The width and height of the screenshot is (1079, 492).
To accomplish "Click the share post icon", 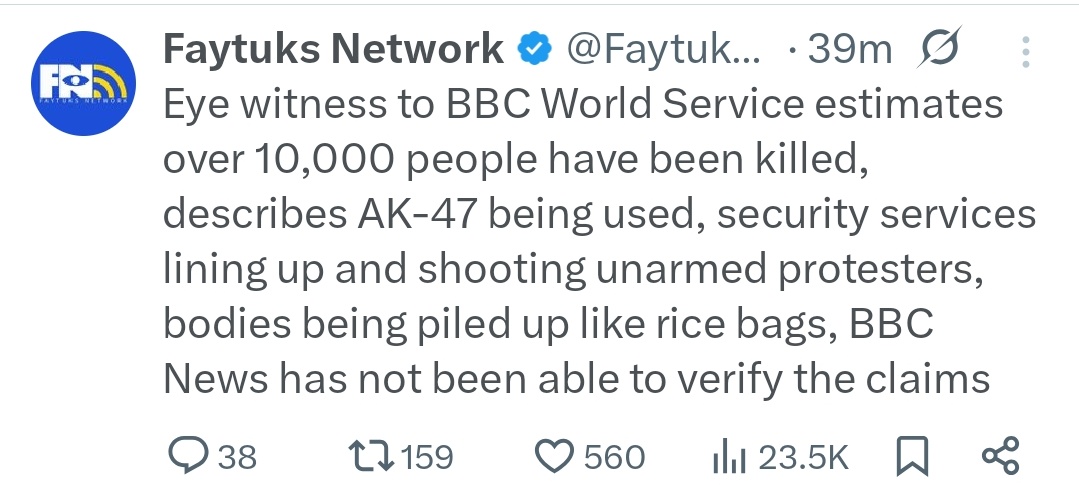I will tap(1000, 457).
